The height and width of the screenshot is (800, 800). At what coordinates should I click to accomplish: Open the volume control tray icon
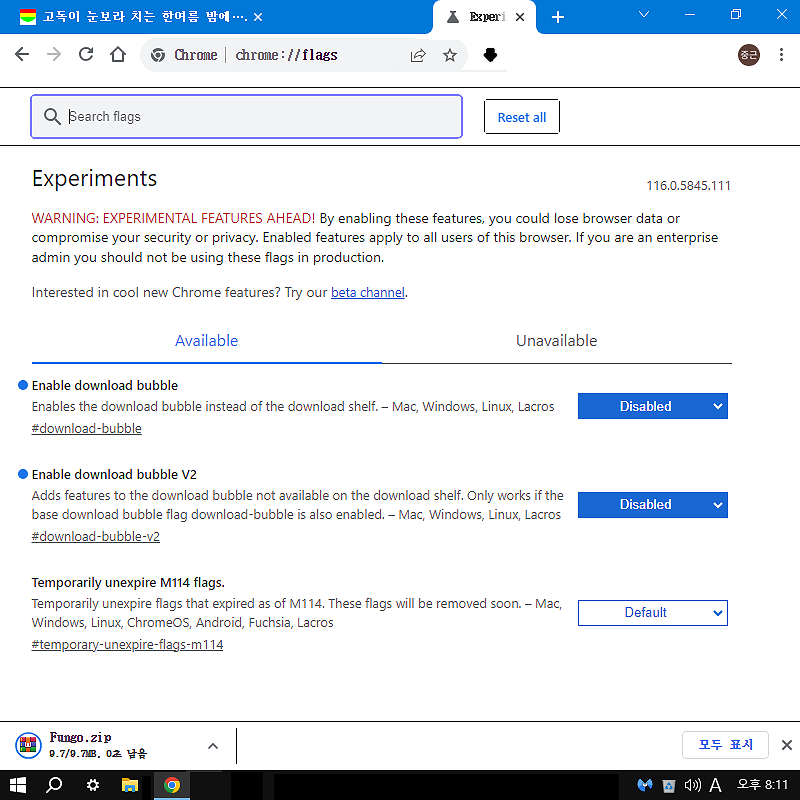pos(692,785)
